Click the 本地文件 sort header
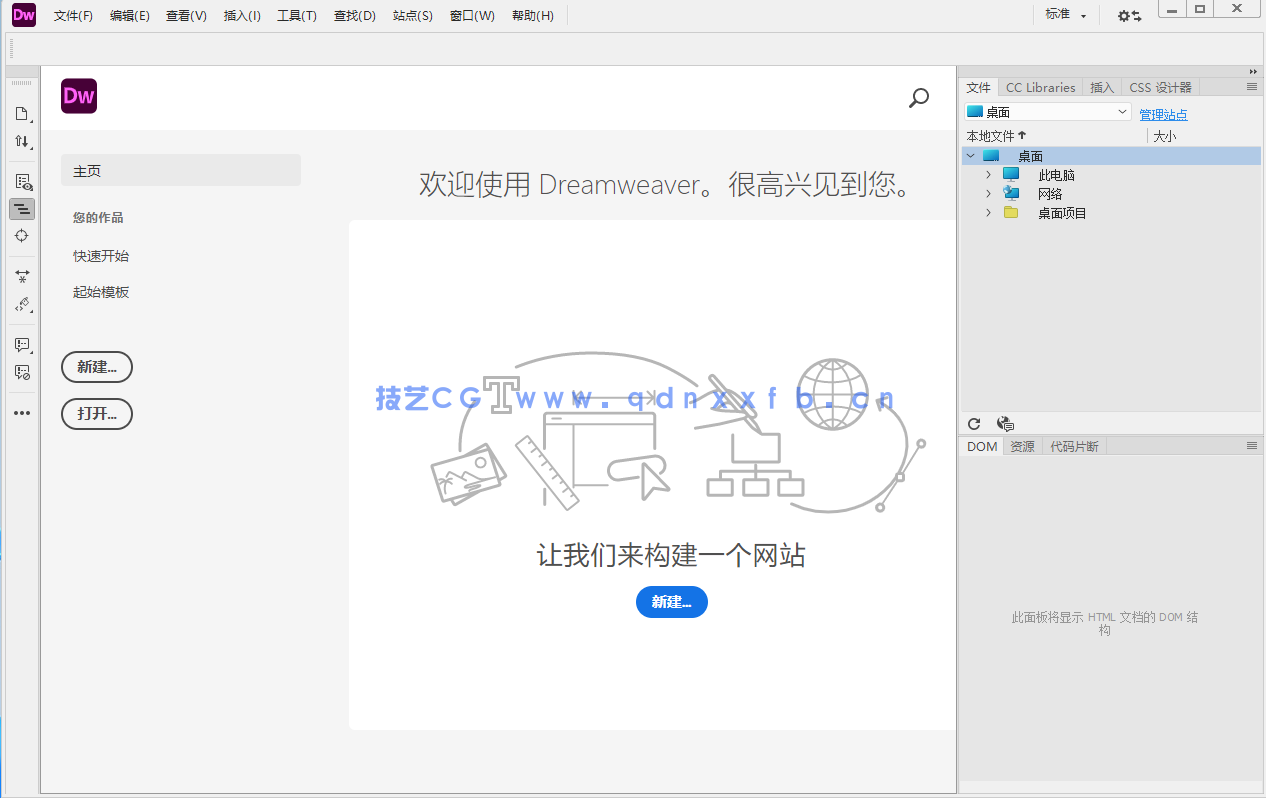 994,135
